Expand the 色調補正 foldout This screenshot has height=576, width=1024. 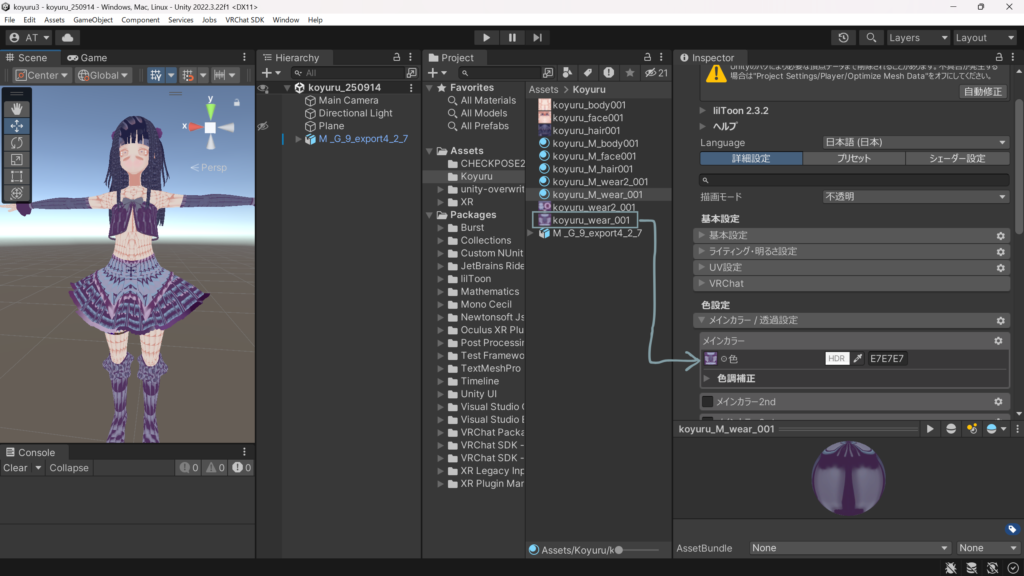(x=708, y=379)
